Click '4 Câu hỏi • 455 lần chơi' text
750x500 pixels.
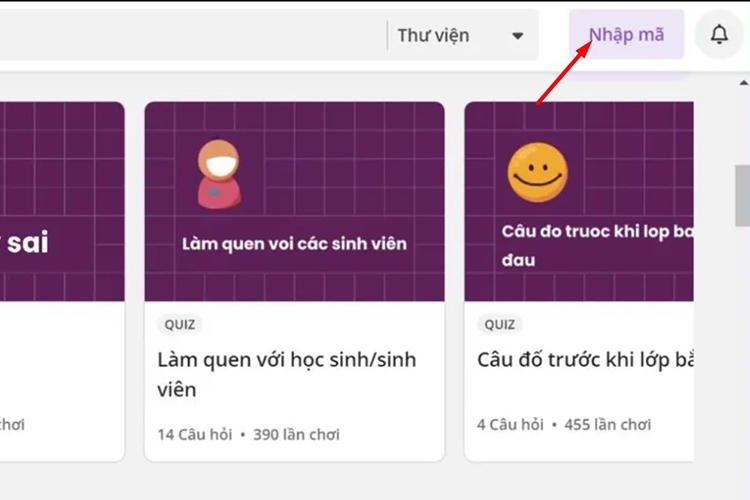[x=564, y=424]
